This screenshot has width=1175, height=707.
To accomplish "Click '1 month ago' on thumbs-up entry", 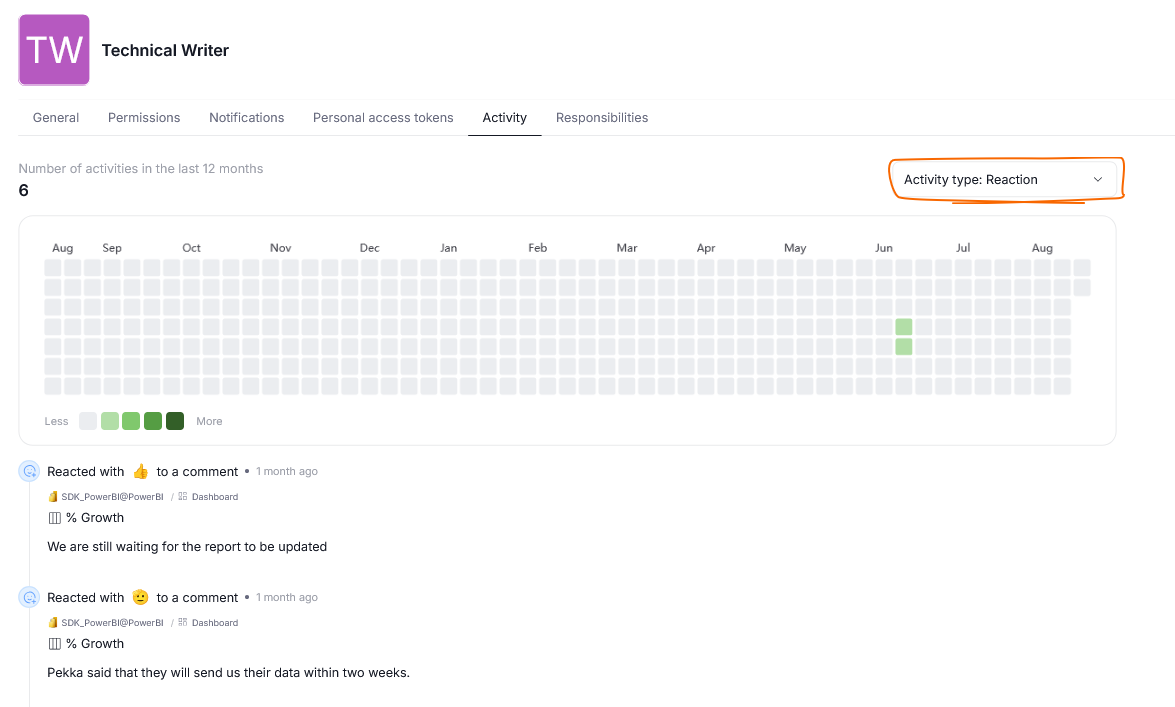I will point(287,472).
